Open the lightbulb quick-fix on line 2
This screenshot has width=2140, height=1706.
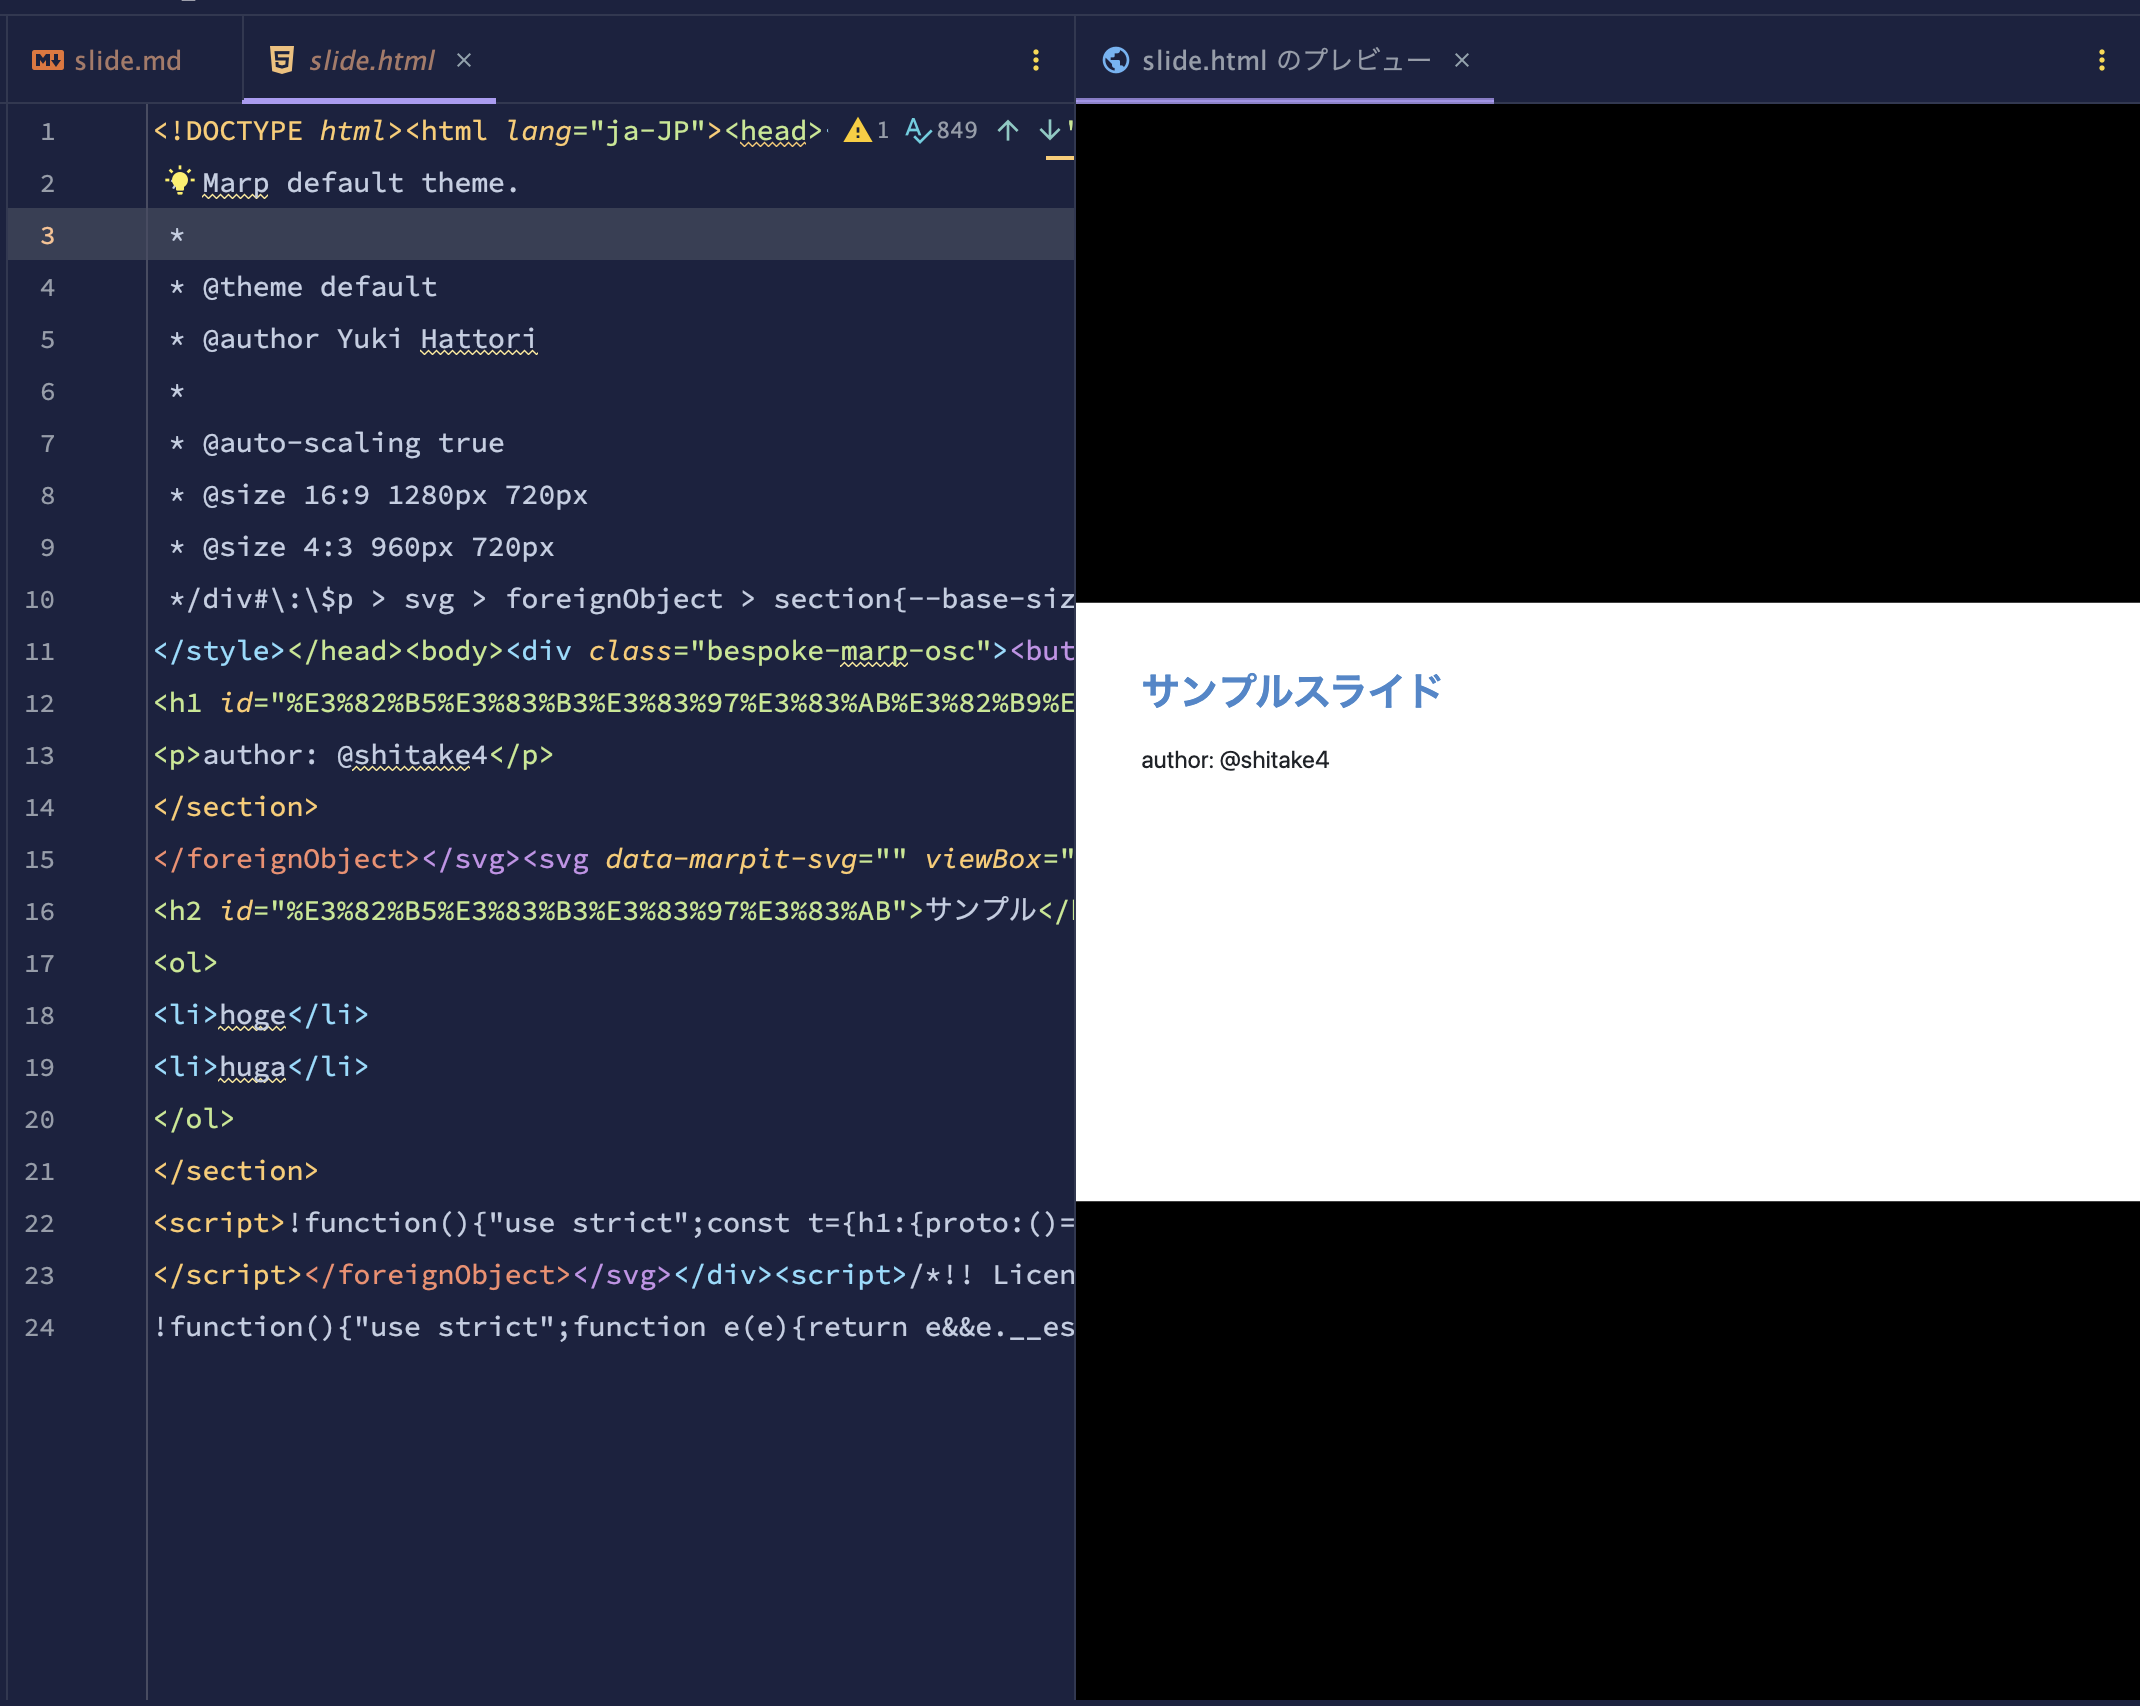pyautogui.click(x=178, y=182)
